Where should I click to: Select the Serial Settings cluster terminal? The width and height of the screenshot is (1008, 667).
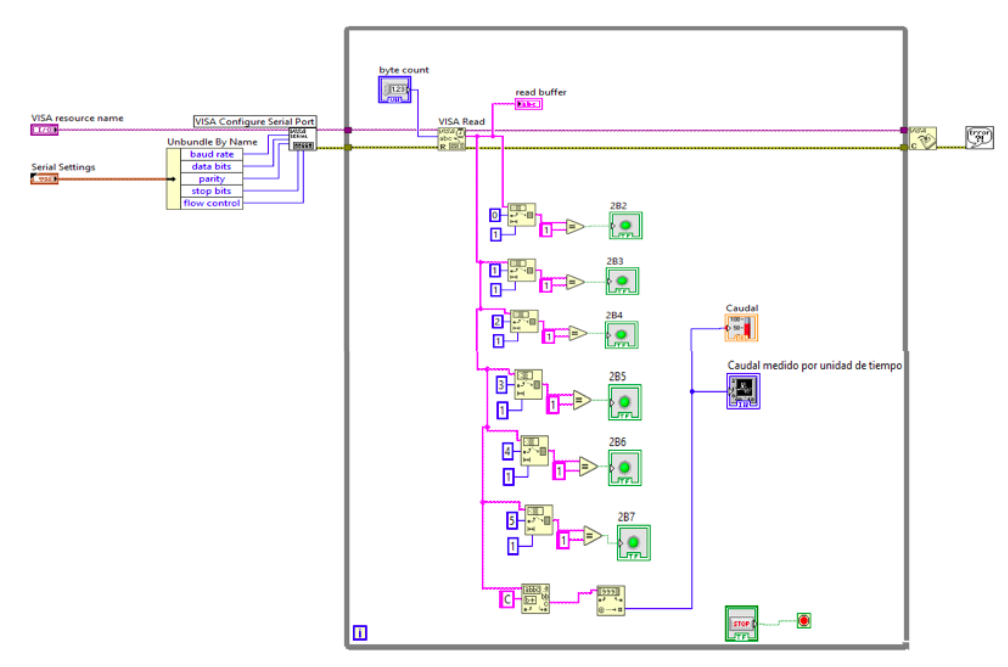click(x=44, y=178)
